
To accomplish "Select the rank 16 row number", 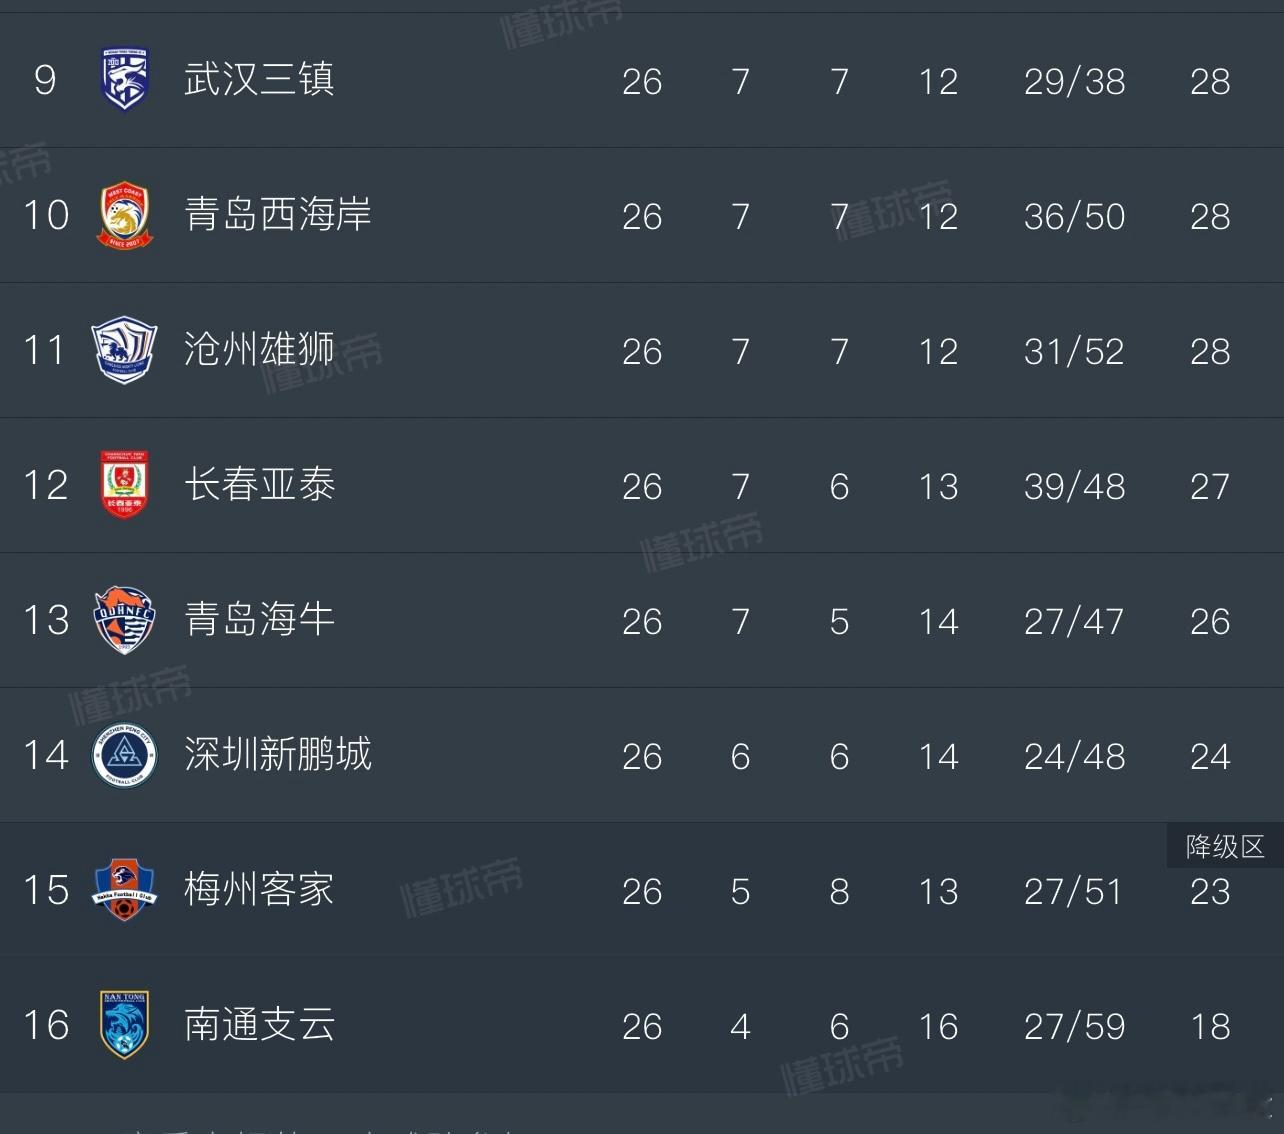I will tap(46, 1025).
